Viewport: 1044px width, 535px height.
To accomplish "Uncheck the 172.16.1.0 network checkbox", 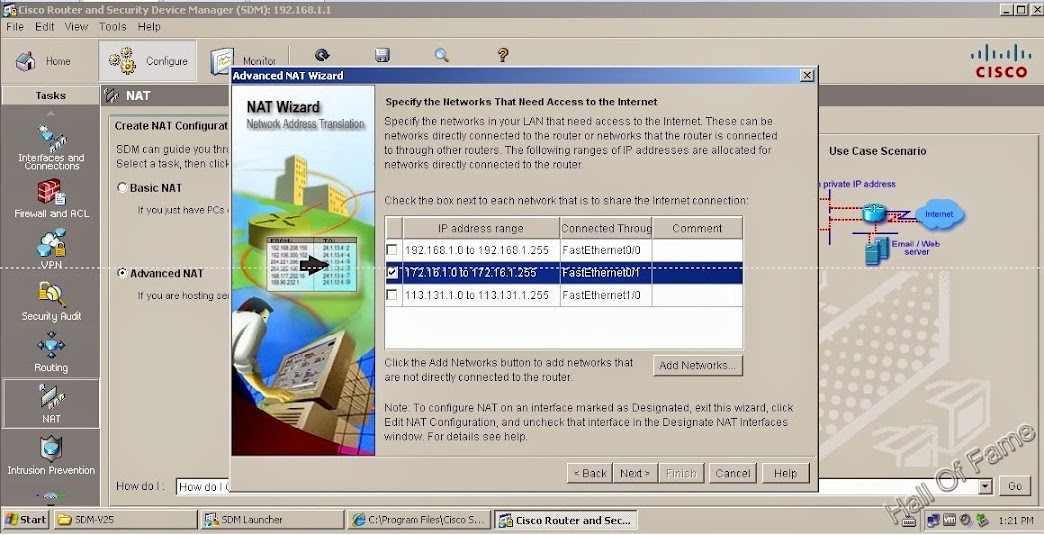I will click(392, 272).
